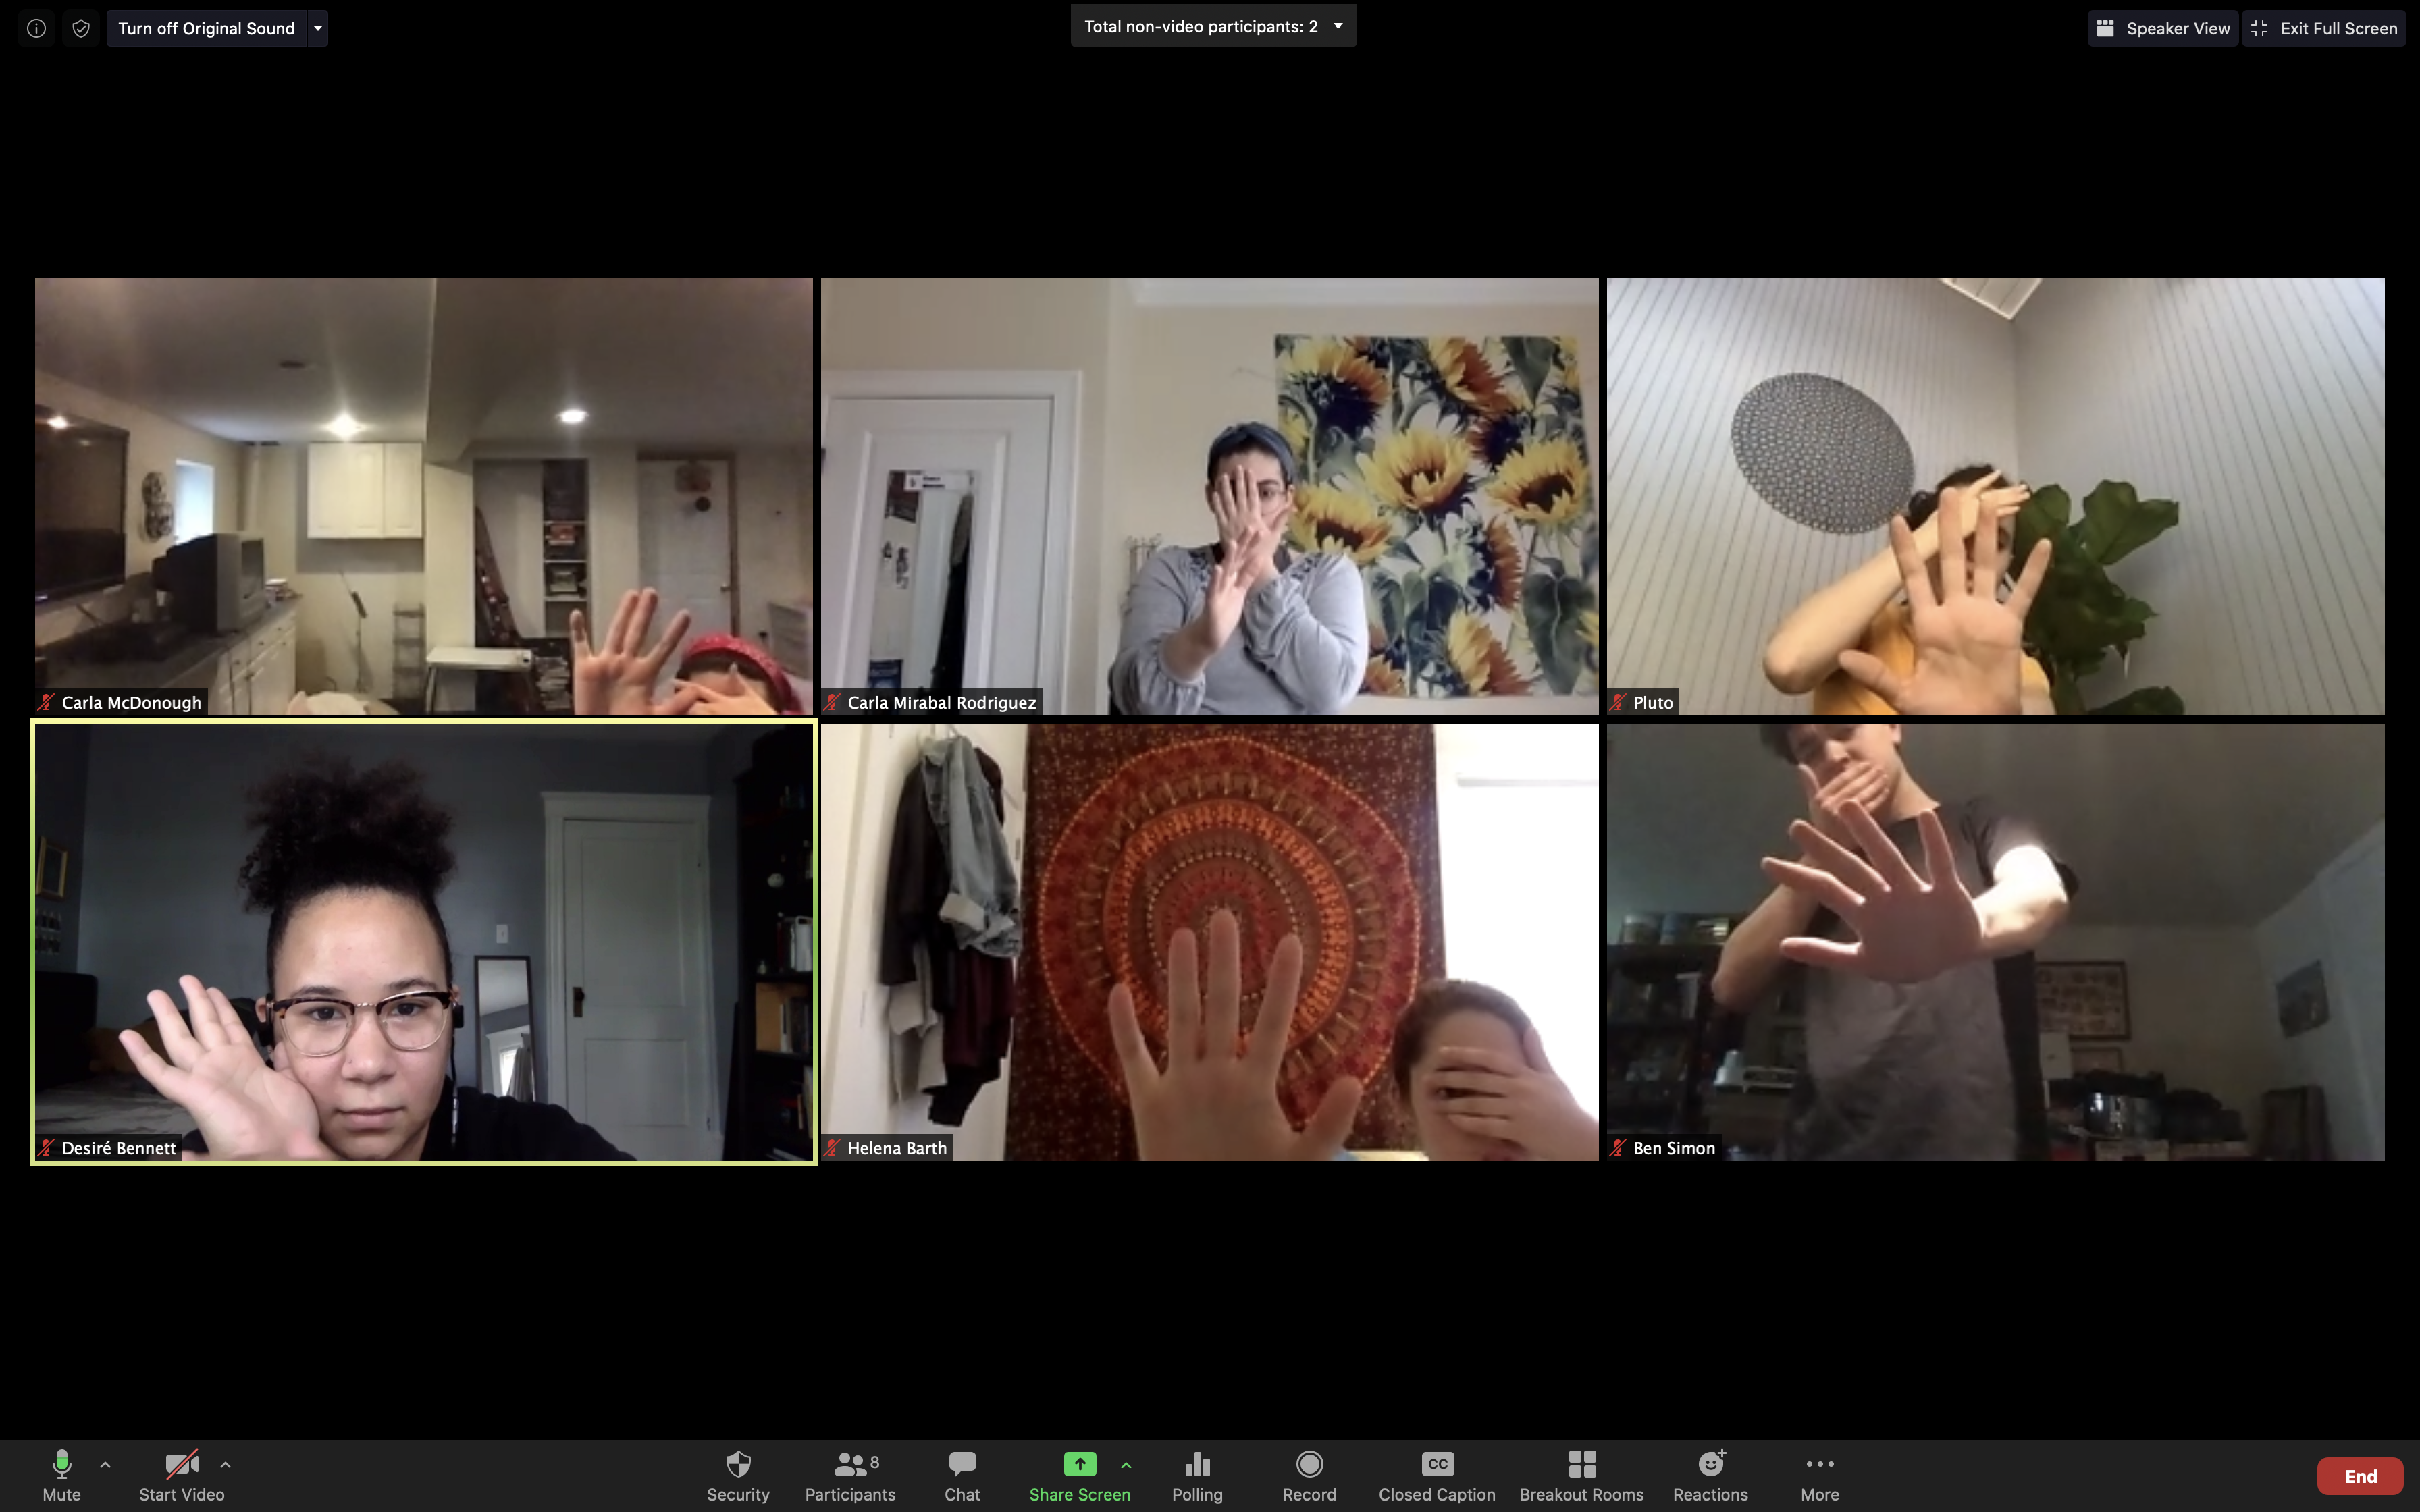Viewport: 2420px width, 1512px height.
Task: Click the Helena Barth name label
Action: [x=897, y=1148]
